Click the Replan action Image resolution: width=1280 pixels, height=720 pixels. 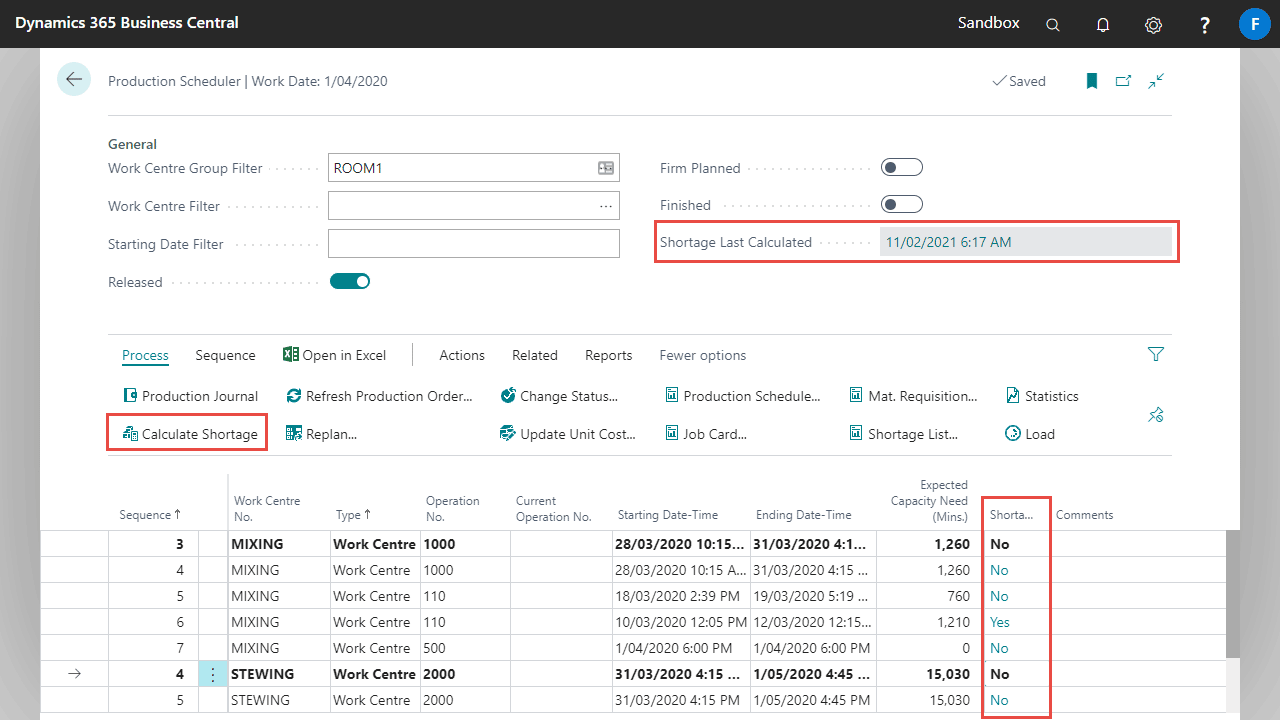click(x=321, y=434)
